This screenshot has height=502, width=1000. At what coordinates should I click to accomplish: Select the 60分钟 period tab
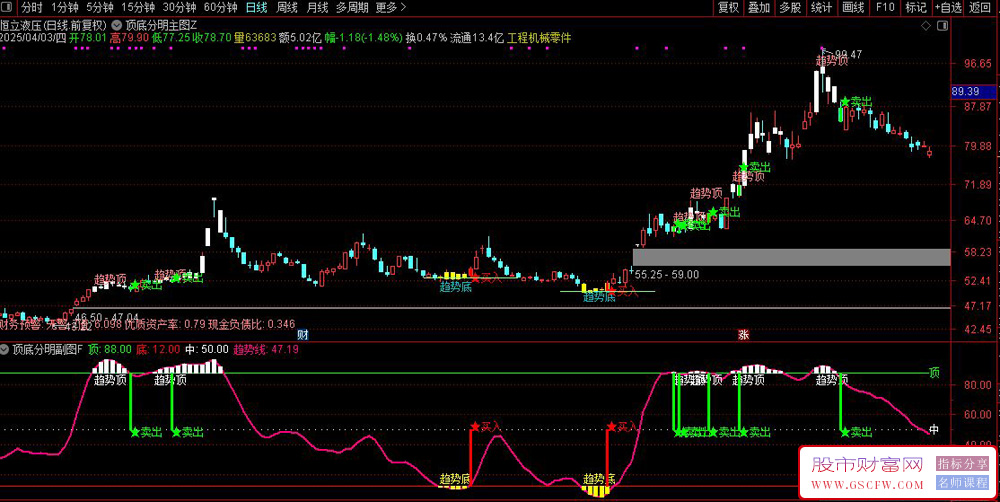pyautogui.click(x=221, y=8)
